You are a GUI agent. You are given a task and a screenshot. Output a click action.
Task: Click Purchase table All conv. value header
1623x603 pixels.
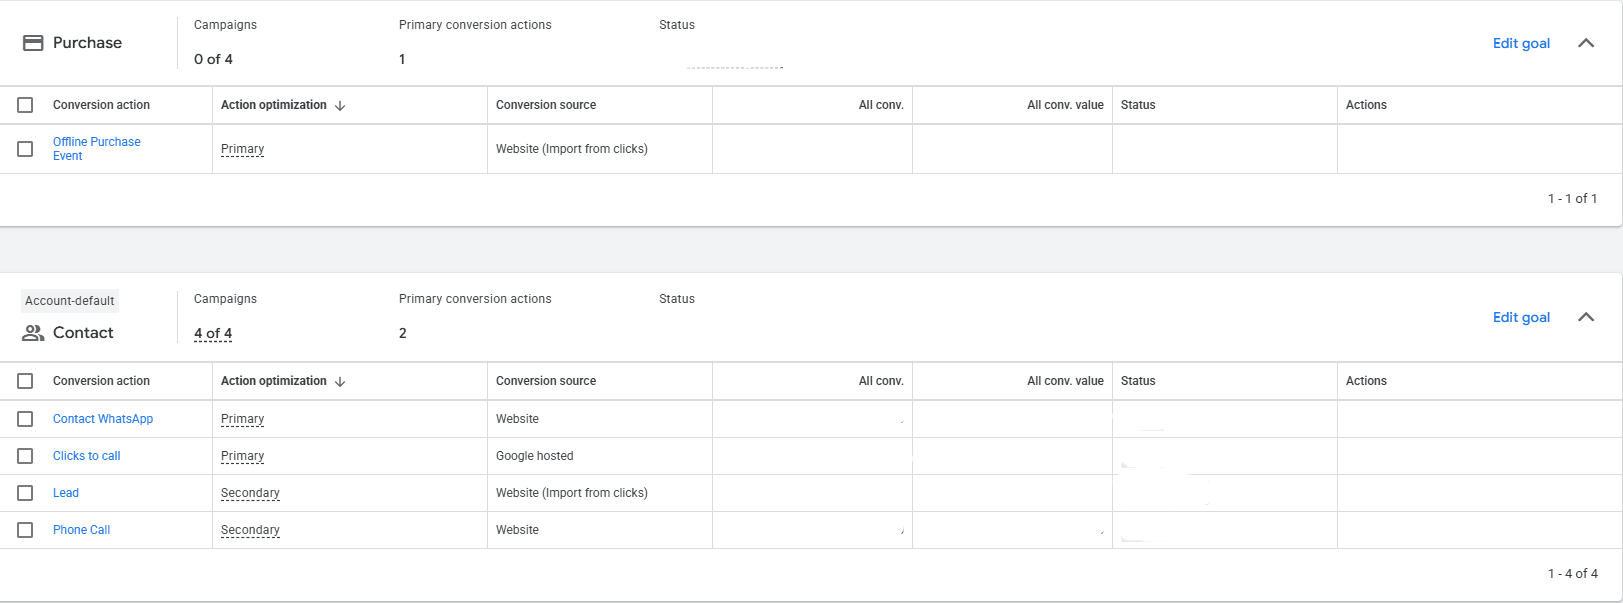click(1065, 105)
